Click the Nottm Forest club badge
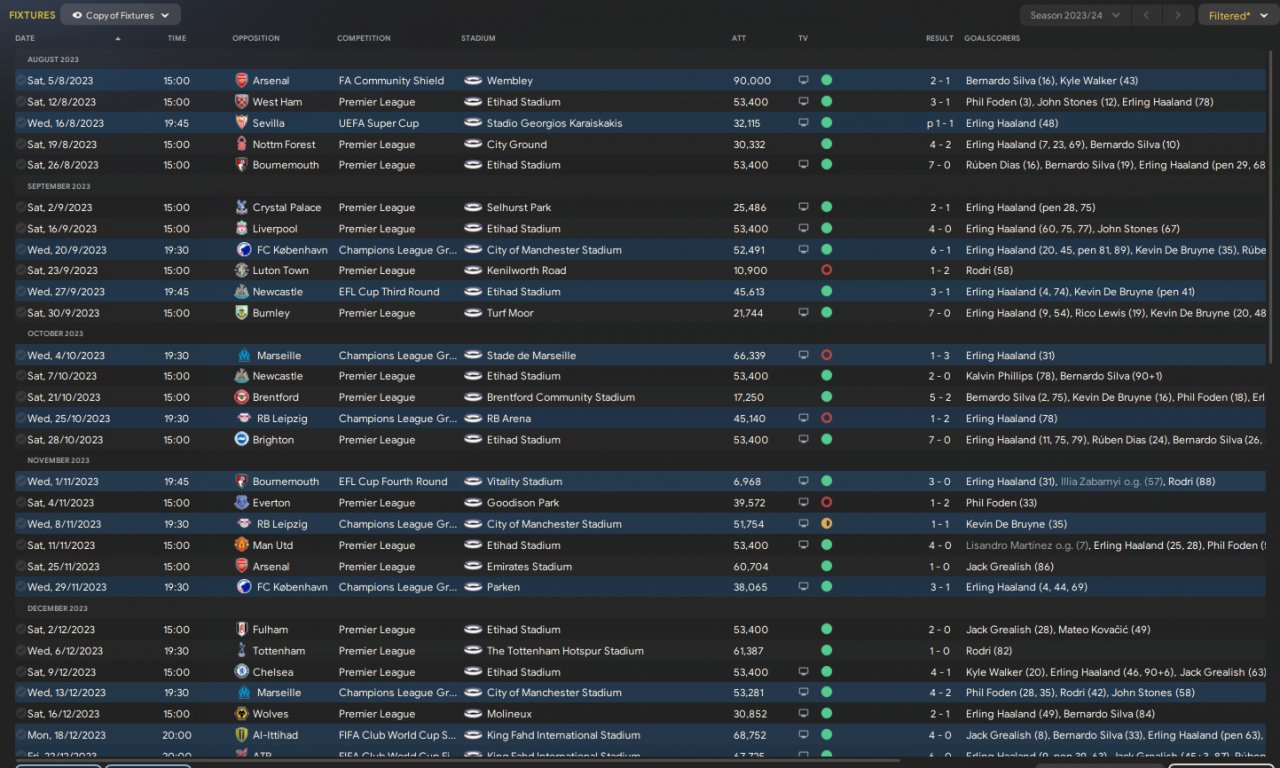1280x768 pixels. [x=242, y=144]
